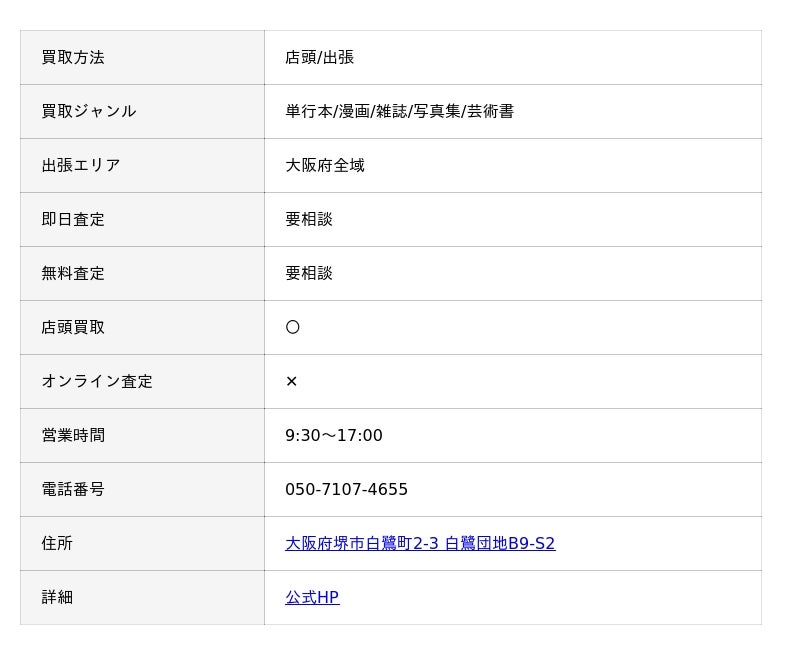Click the circle mark for 店頭買取
The height and width of the screenshot is (655, 800).
292,327
